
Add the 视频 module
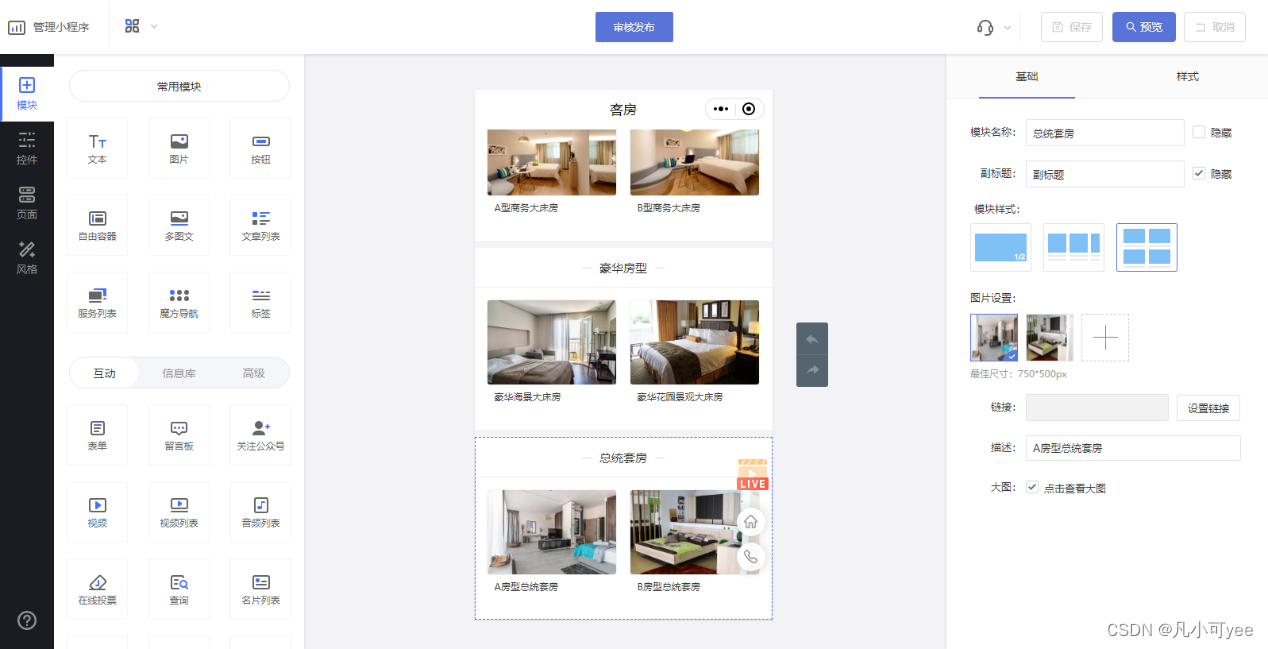click(x=97, y=512)
